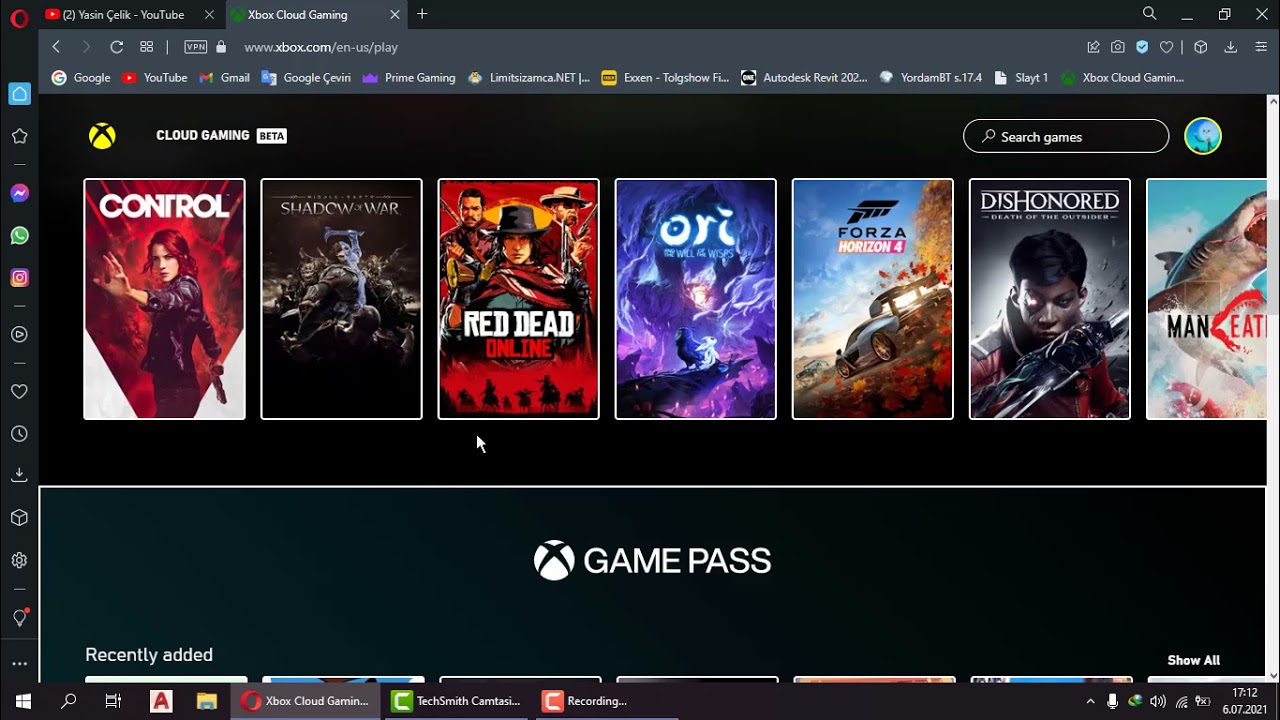Screen dimensions: 1280x720
Task: Open sidebar lightbulb tips icon
Action: 19,618
